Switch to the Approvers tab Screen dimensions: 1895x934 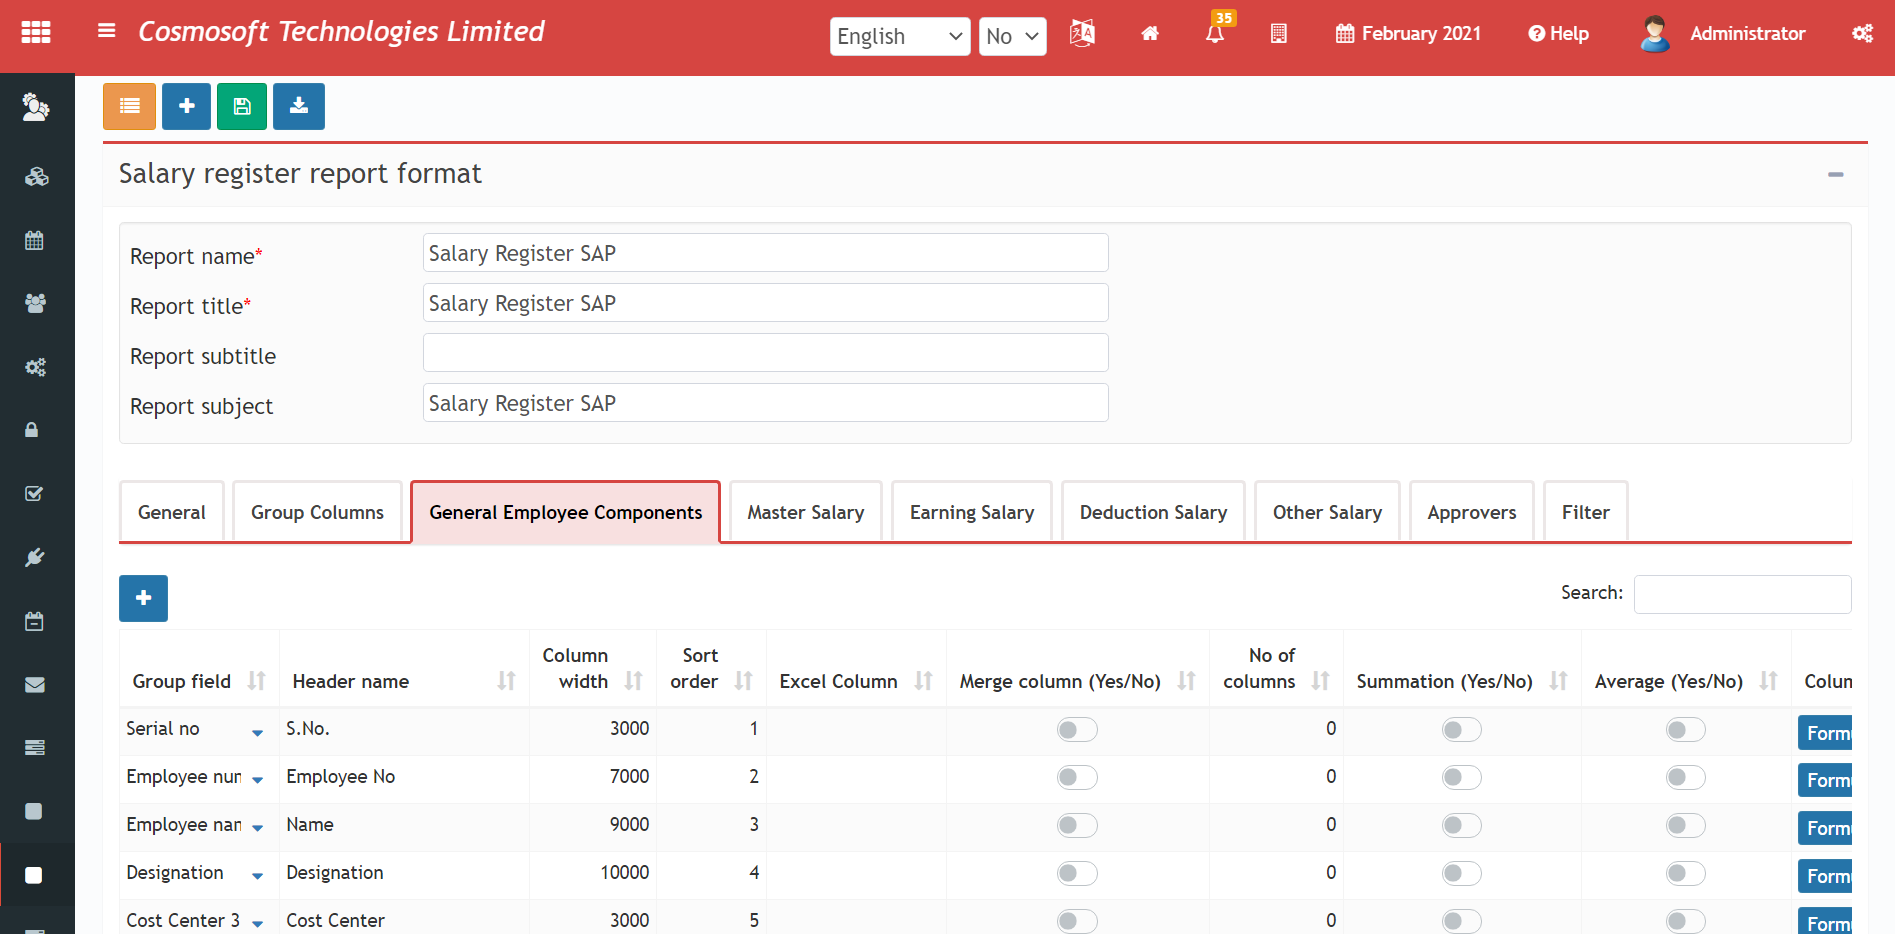pos(1472,513)
